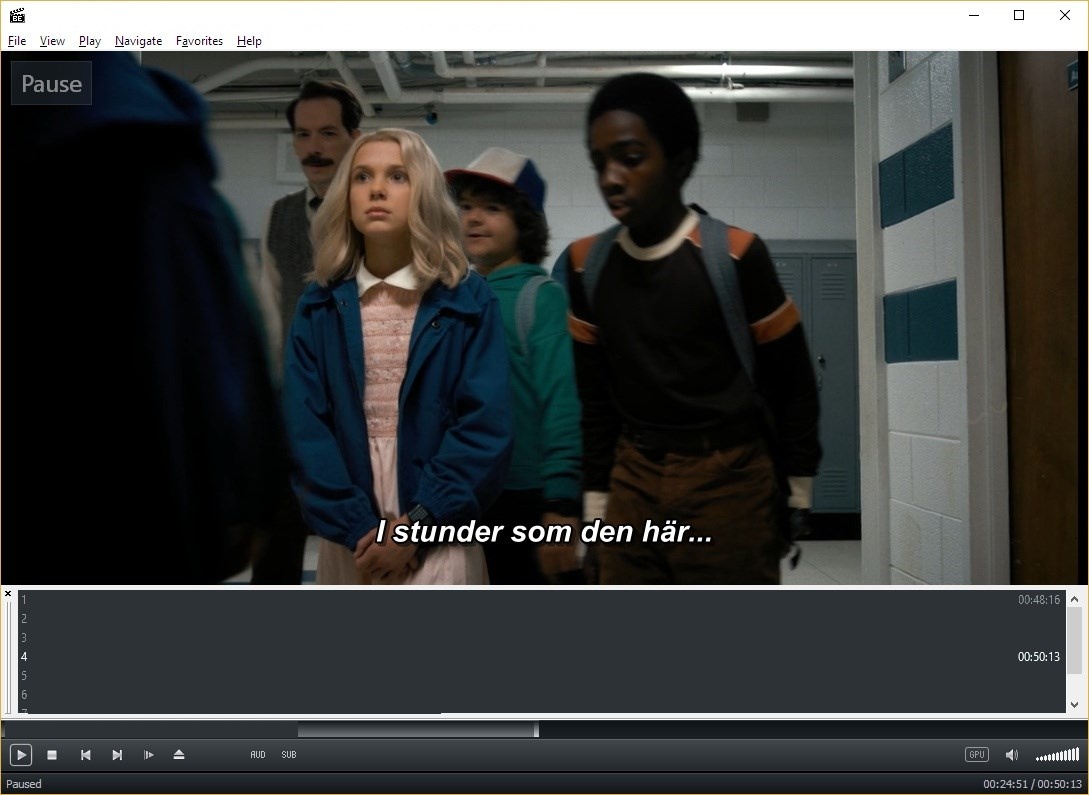Select playlist item 5
Viewport: 1089px width, 795px height.
542,676
